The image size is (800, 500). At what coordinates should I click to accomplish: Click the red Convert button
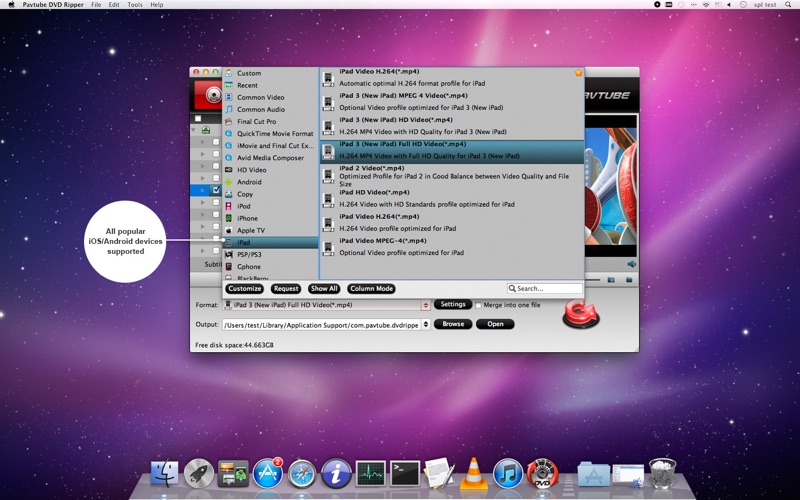pyautogui.click(x=580, y=314)
